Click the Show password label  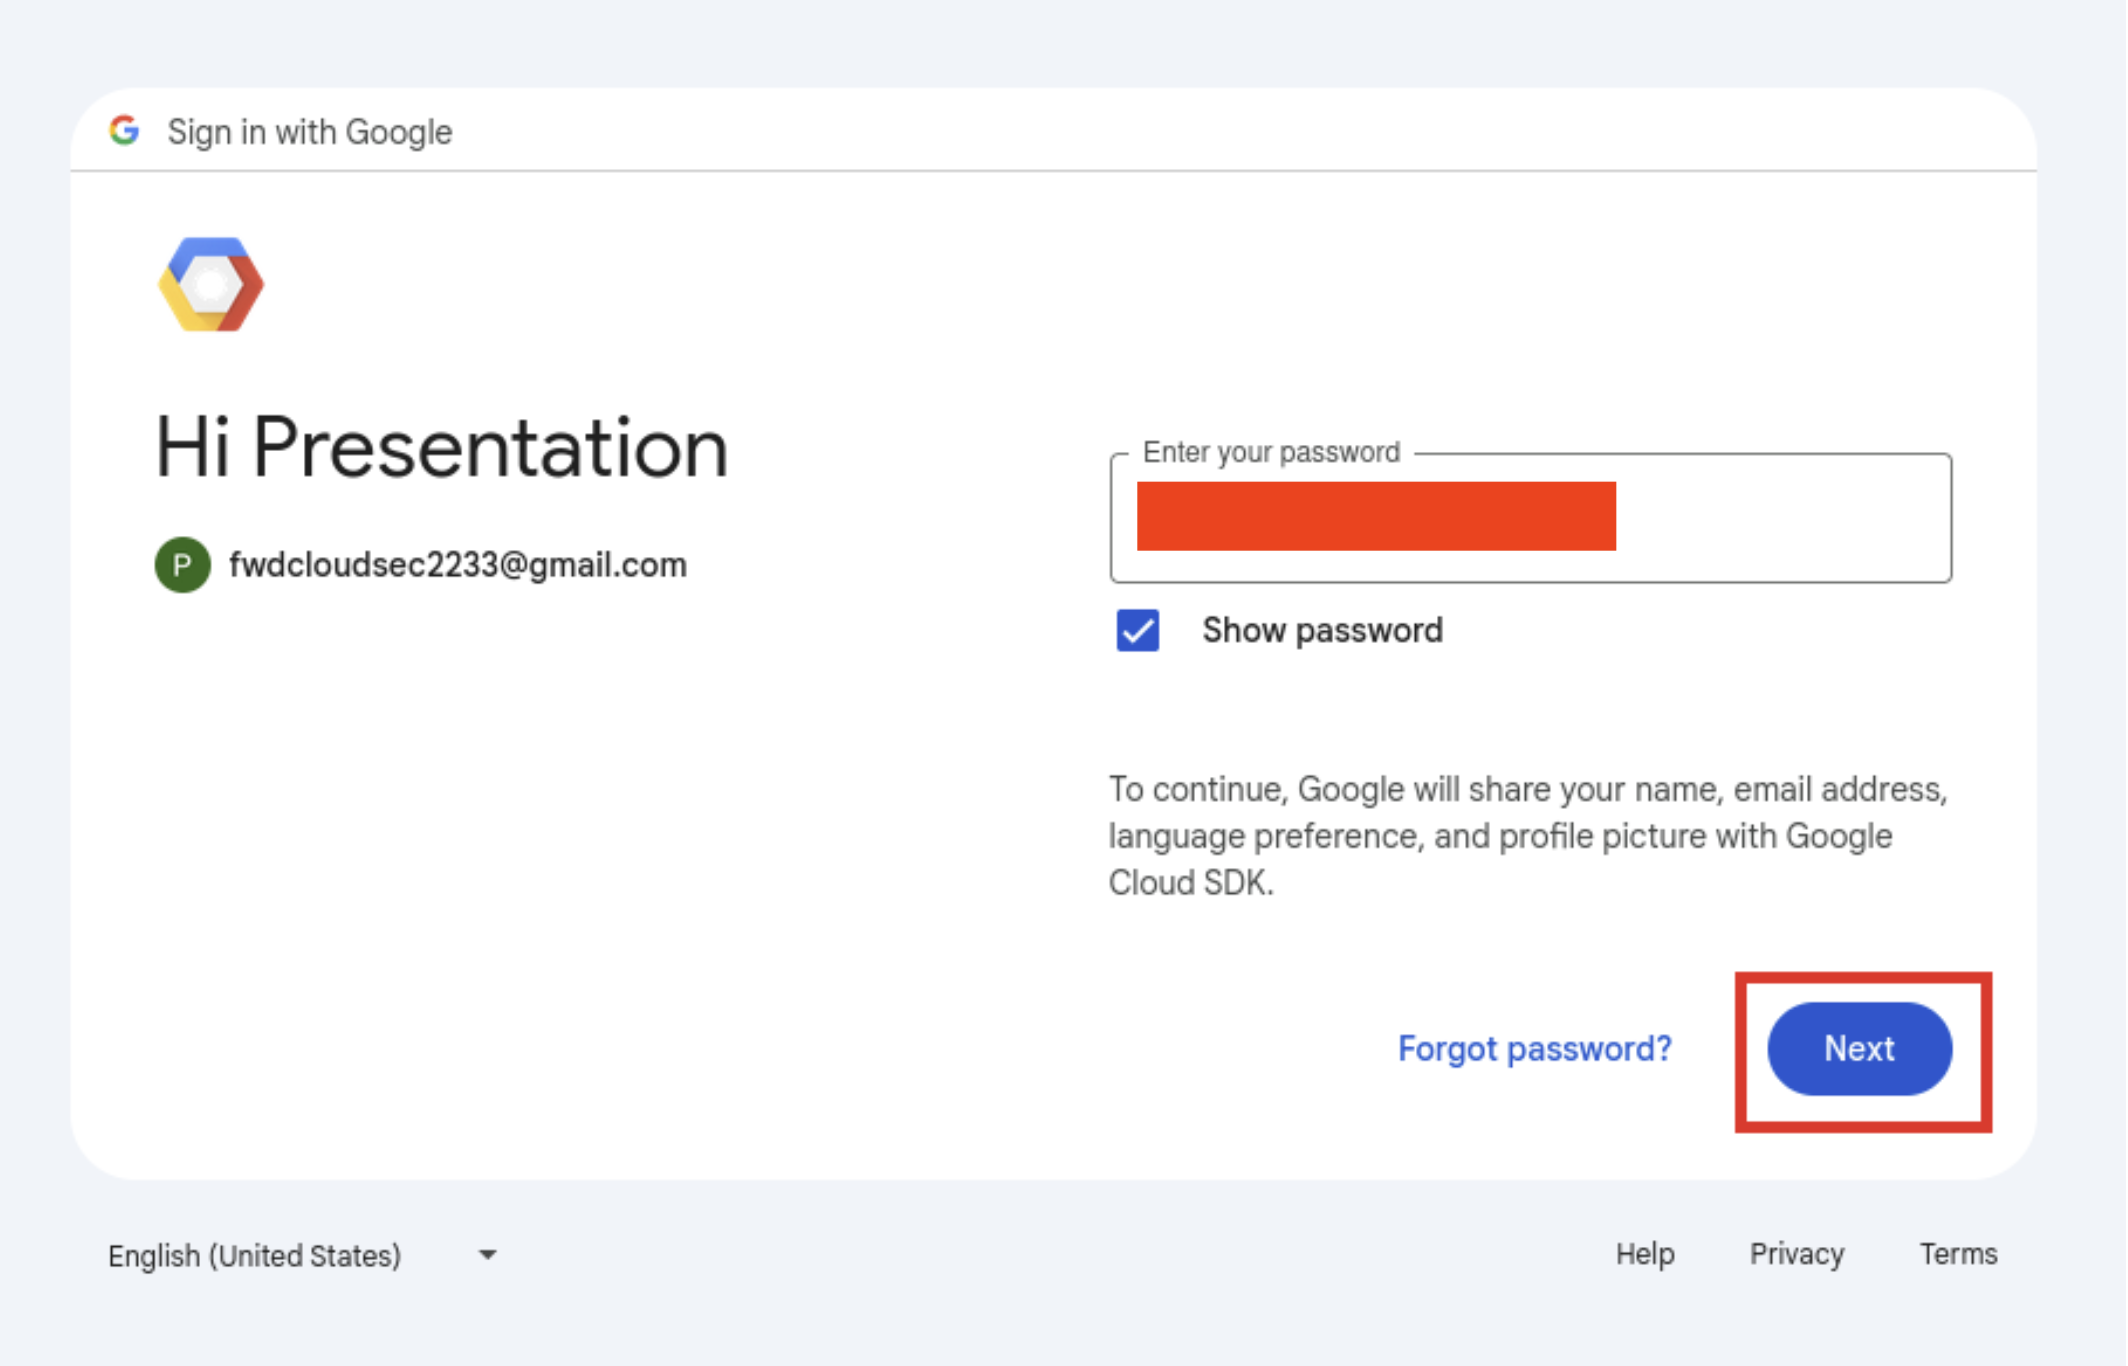coord(1321,630)
